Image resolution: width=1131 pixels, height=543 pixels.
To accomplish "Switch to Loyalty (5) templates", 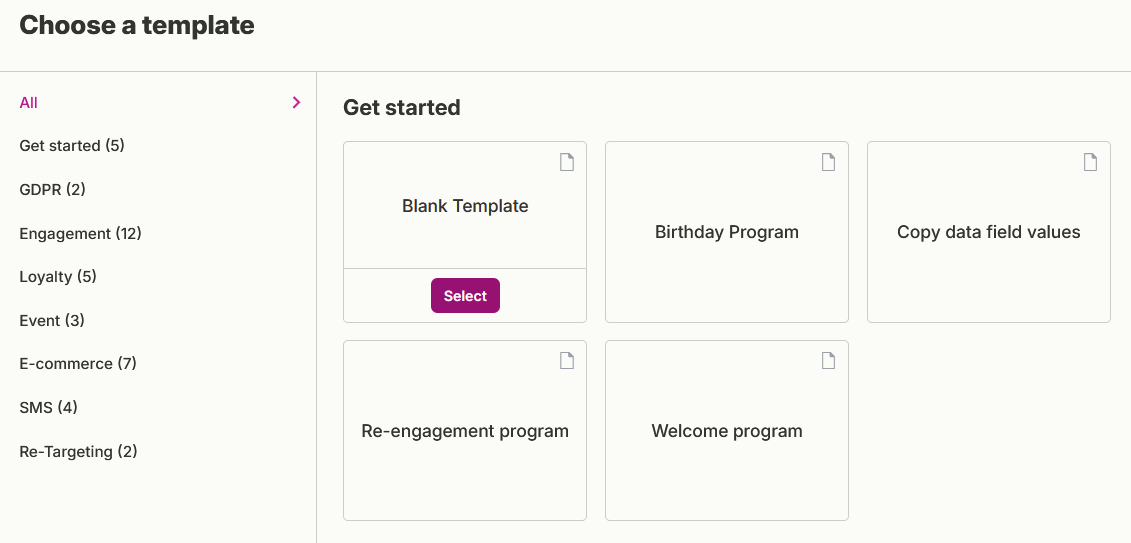I will [58, 277].
